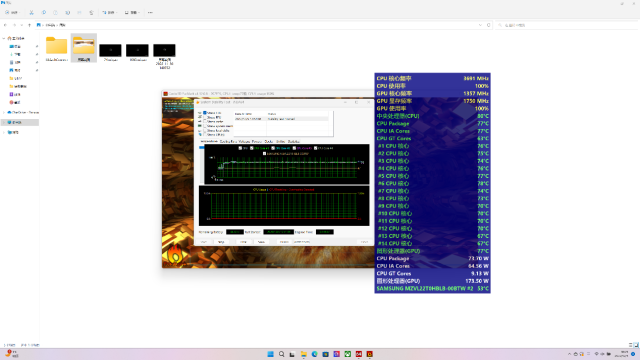Go forward using Explorer's forward arrow

pyautogui.click(x=14, y=25)
